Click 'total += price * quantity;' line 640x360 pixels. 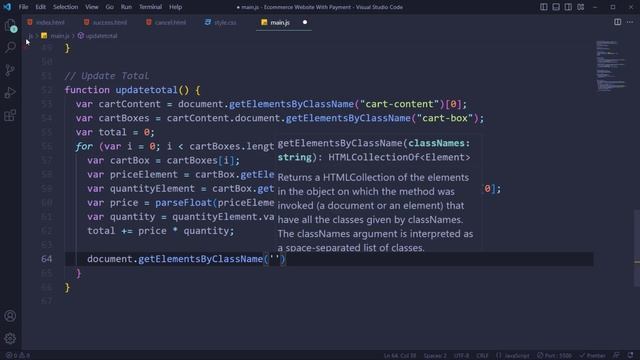click(x=161, y=231)
